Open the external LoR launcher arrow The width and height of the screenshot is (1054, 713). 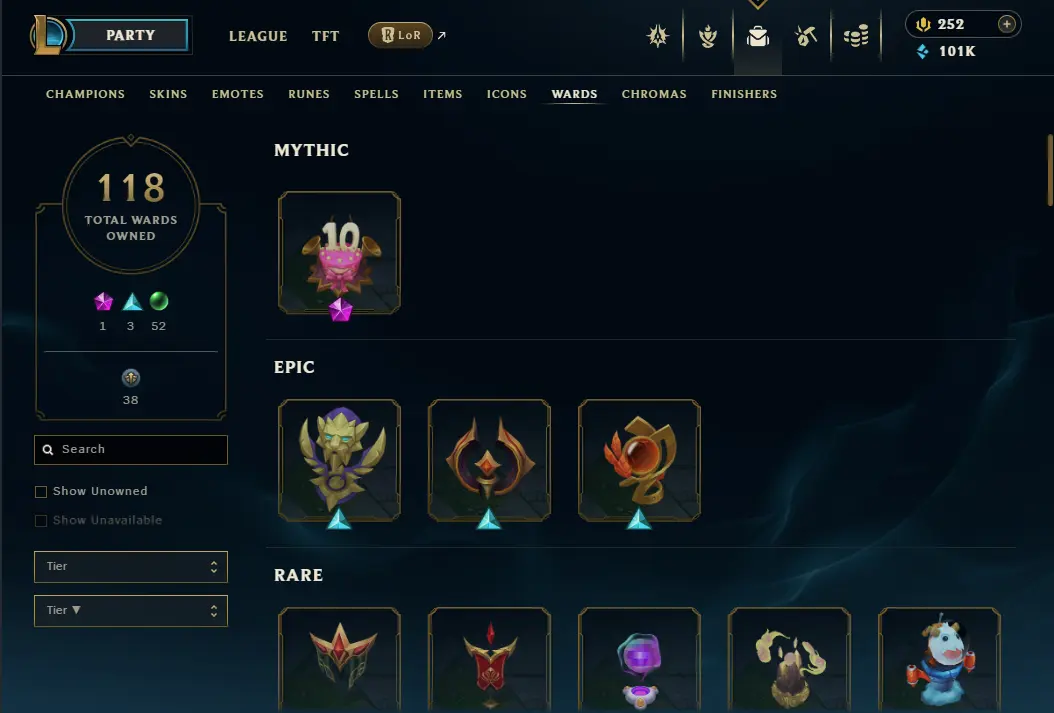[442, 35]
